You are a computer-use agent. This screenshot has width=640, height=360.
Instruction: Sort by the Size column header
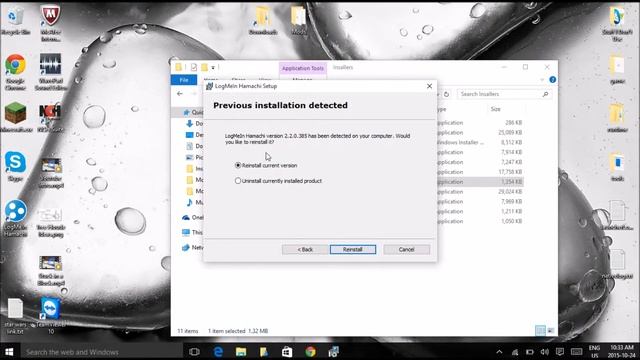pos(496,109)
